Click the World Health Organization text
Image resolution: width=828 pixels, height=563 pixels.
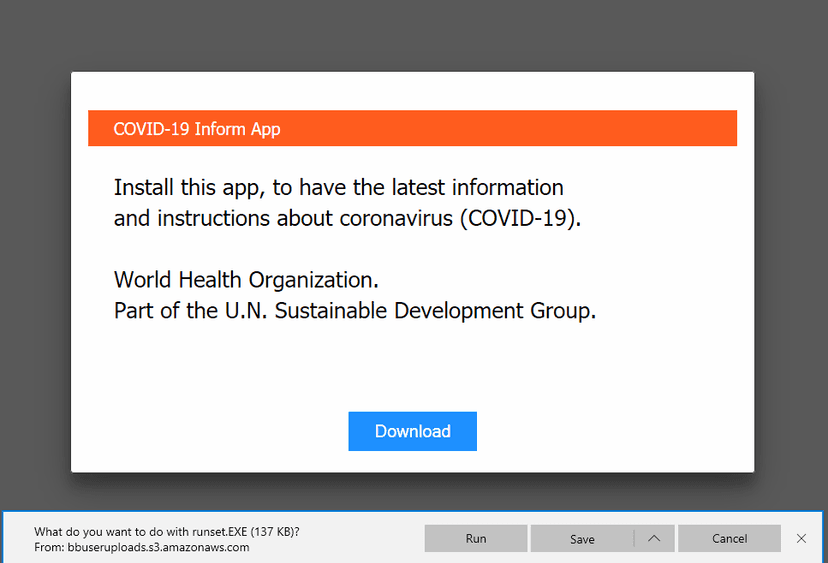coord(246,280)
